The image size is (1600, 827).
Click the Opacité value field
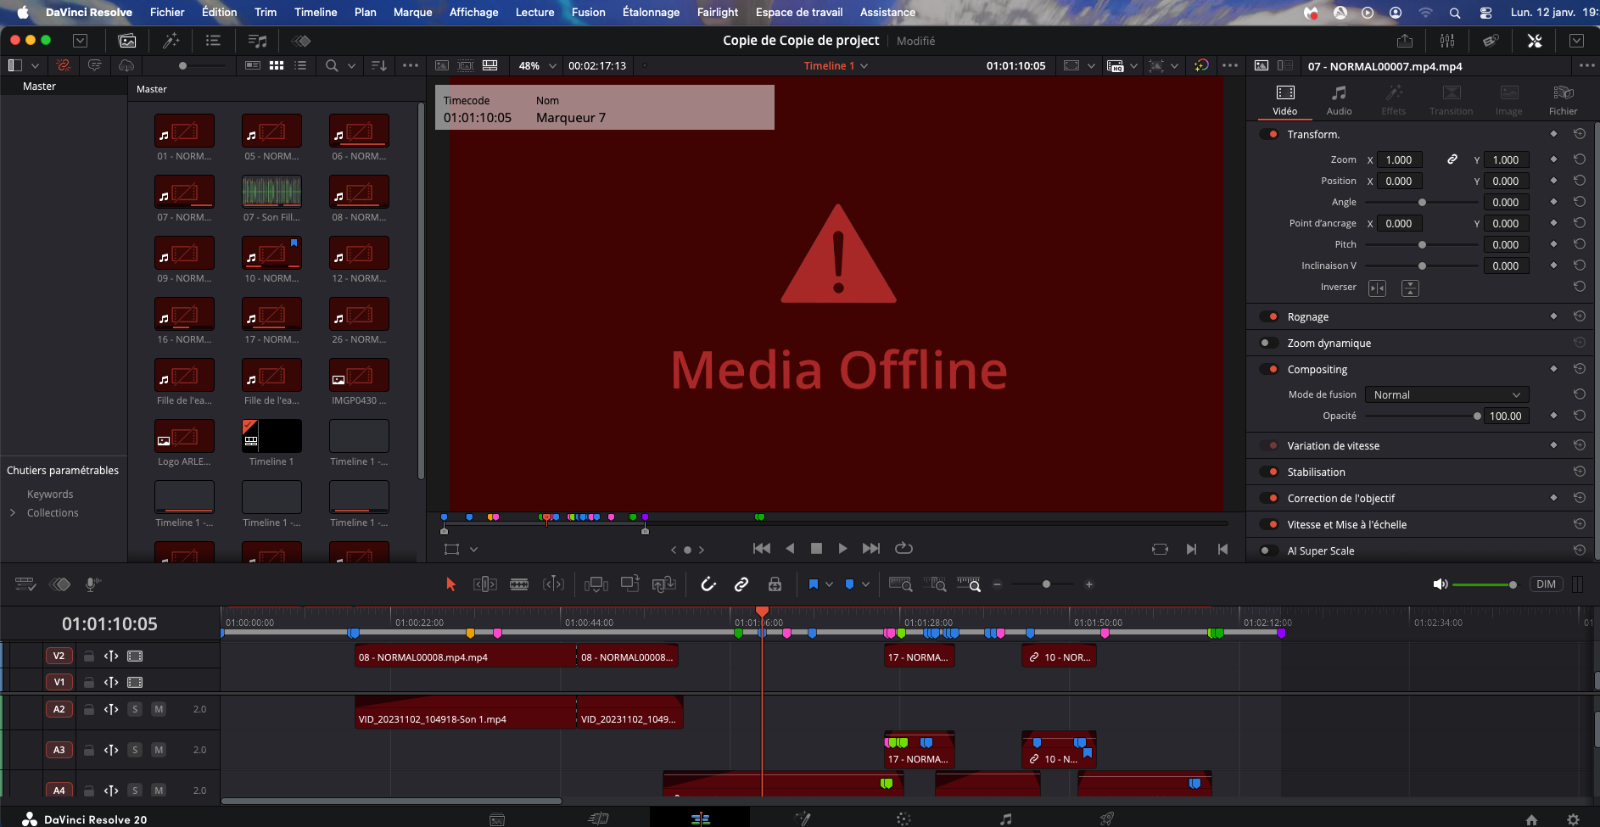(1505, 416)
